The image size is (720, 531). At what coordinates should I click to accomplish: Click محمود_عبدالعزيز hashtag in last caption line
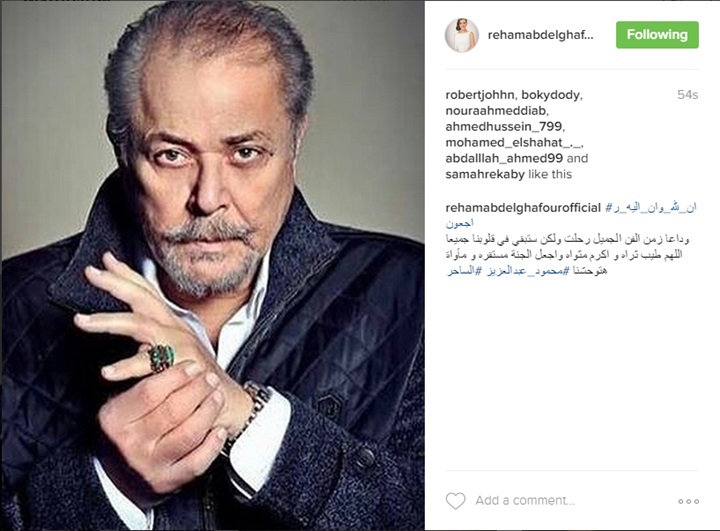[x=524, y=271]
